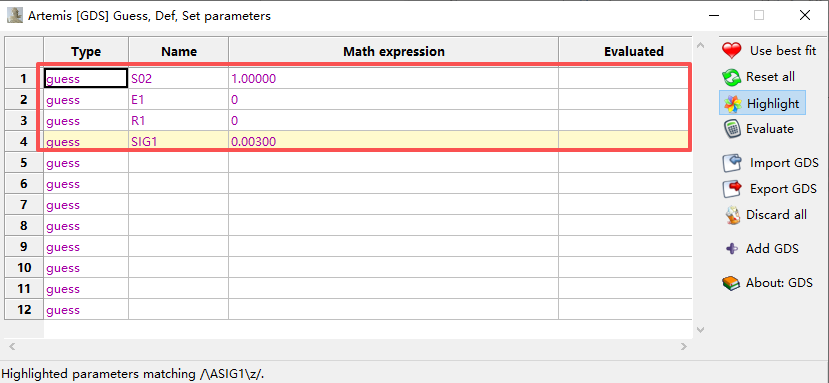This screenshot has height=383, width=829.
Task: Click the Use best fit heart icon
Action: click(x=732, y=51)
